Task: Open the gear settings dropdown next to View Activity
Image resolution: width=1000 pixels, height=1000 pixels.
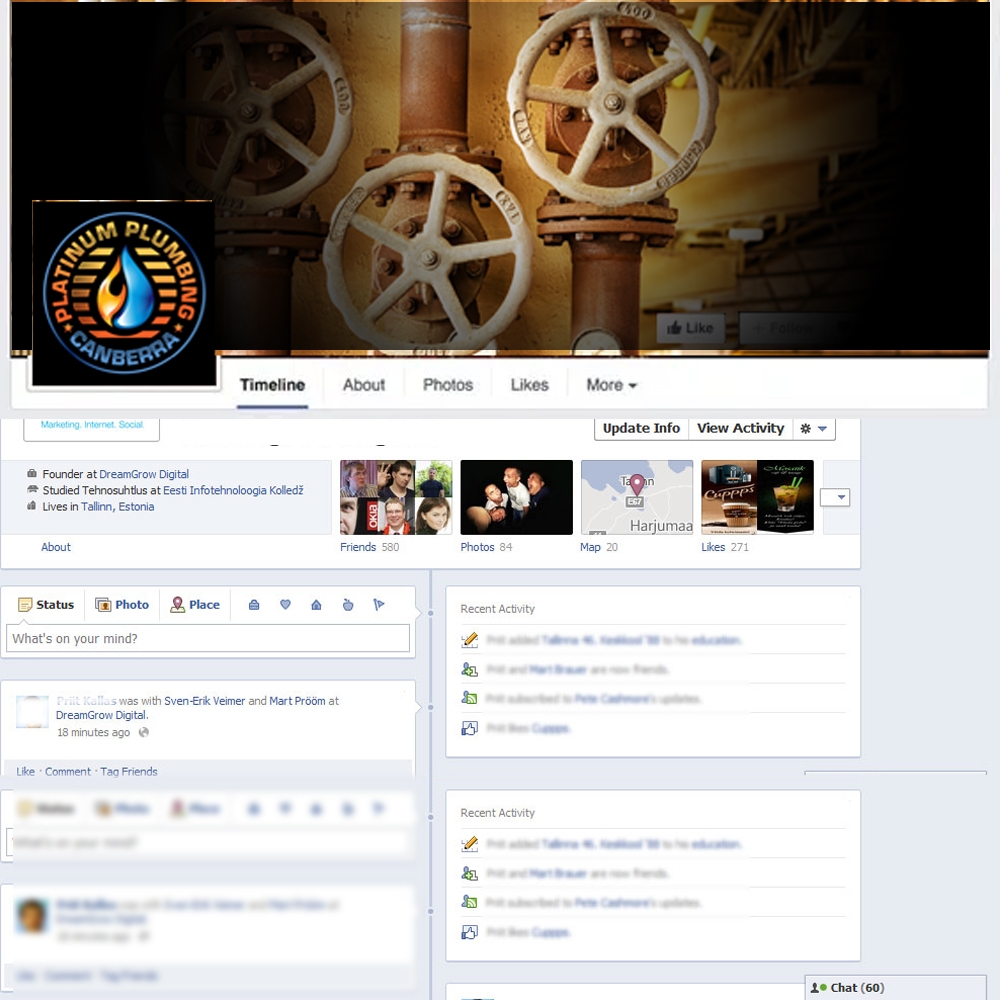Action: tap(813, 429)
